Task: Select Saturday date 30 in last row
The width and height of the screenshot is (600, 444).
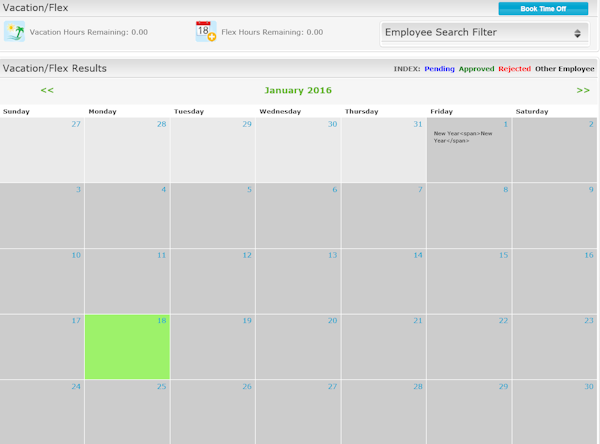Action: (x=554, y=412)
